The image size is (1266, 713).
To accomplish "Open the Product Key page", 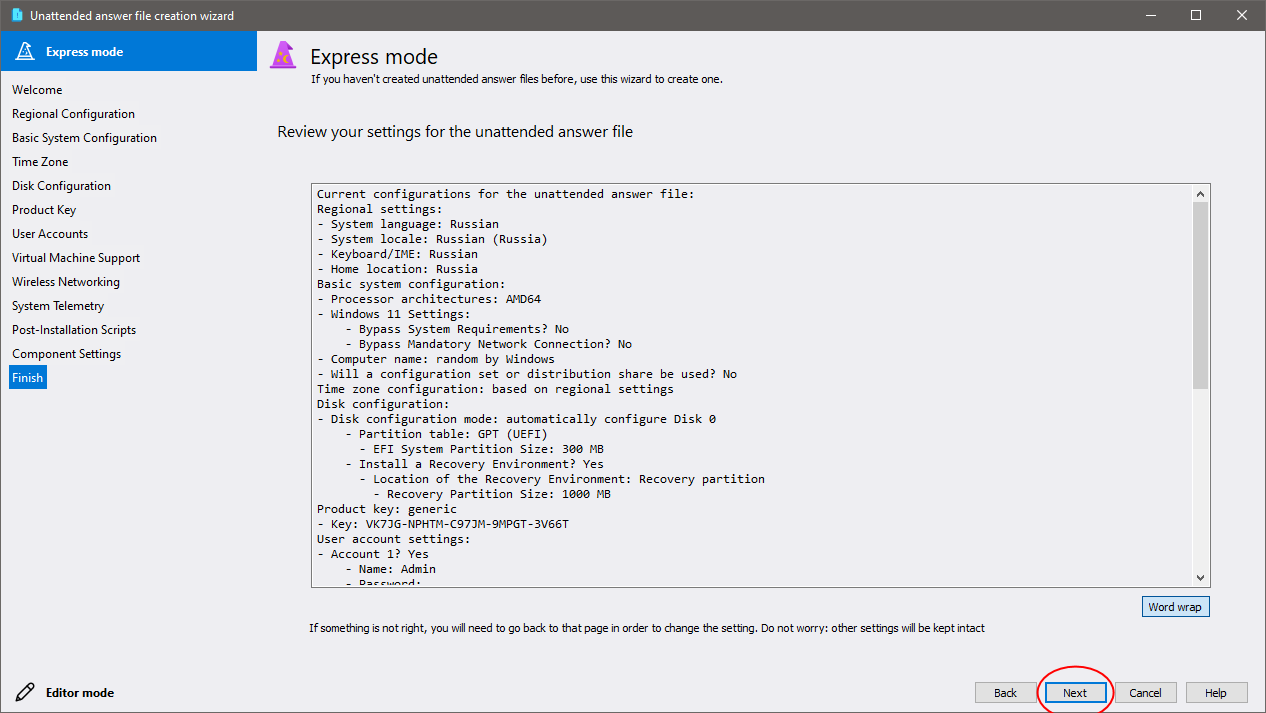I will coord(44,210).
